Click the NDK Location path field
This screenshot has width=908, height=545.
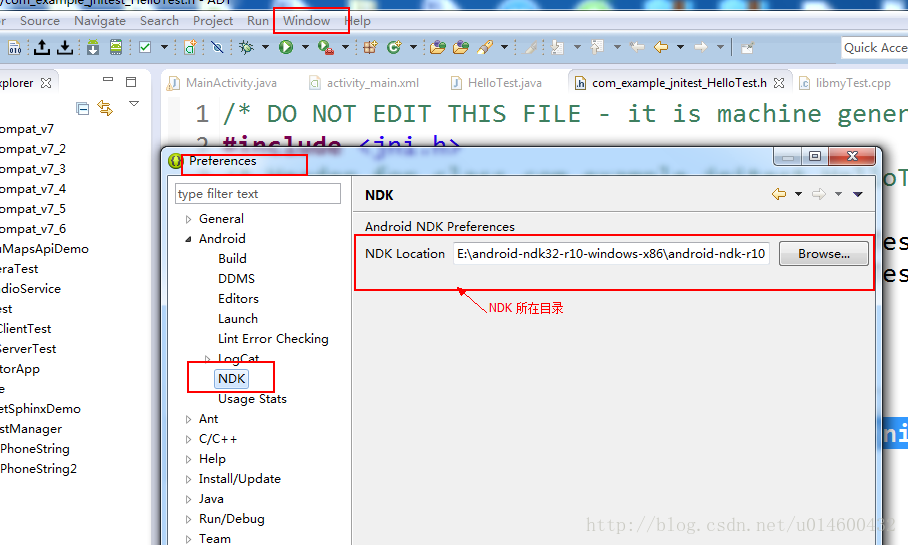(x=611, y=254)
